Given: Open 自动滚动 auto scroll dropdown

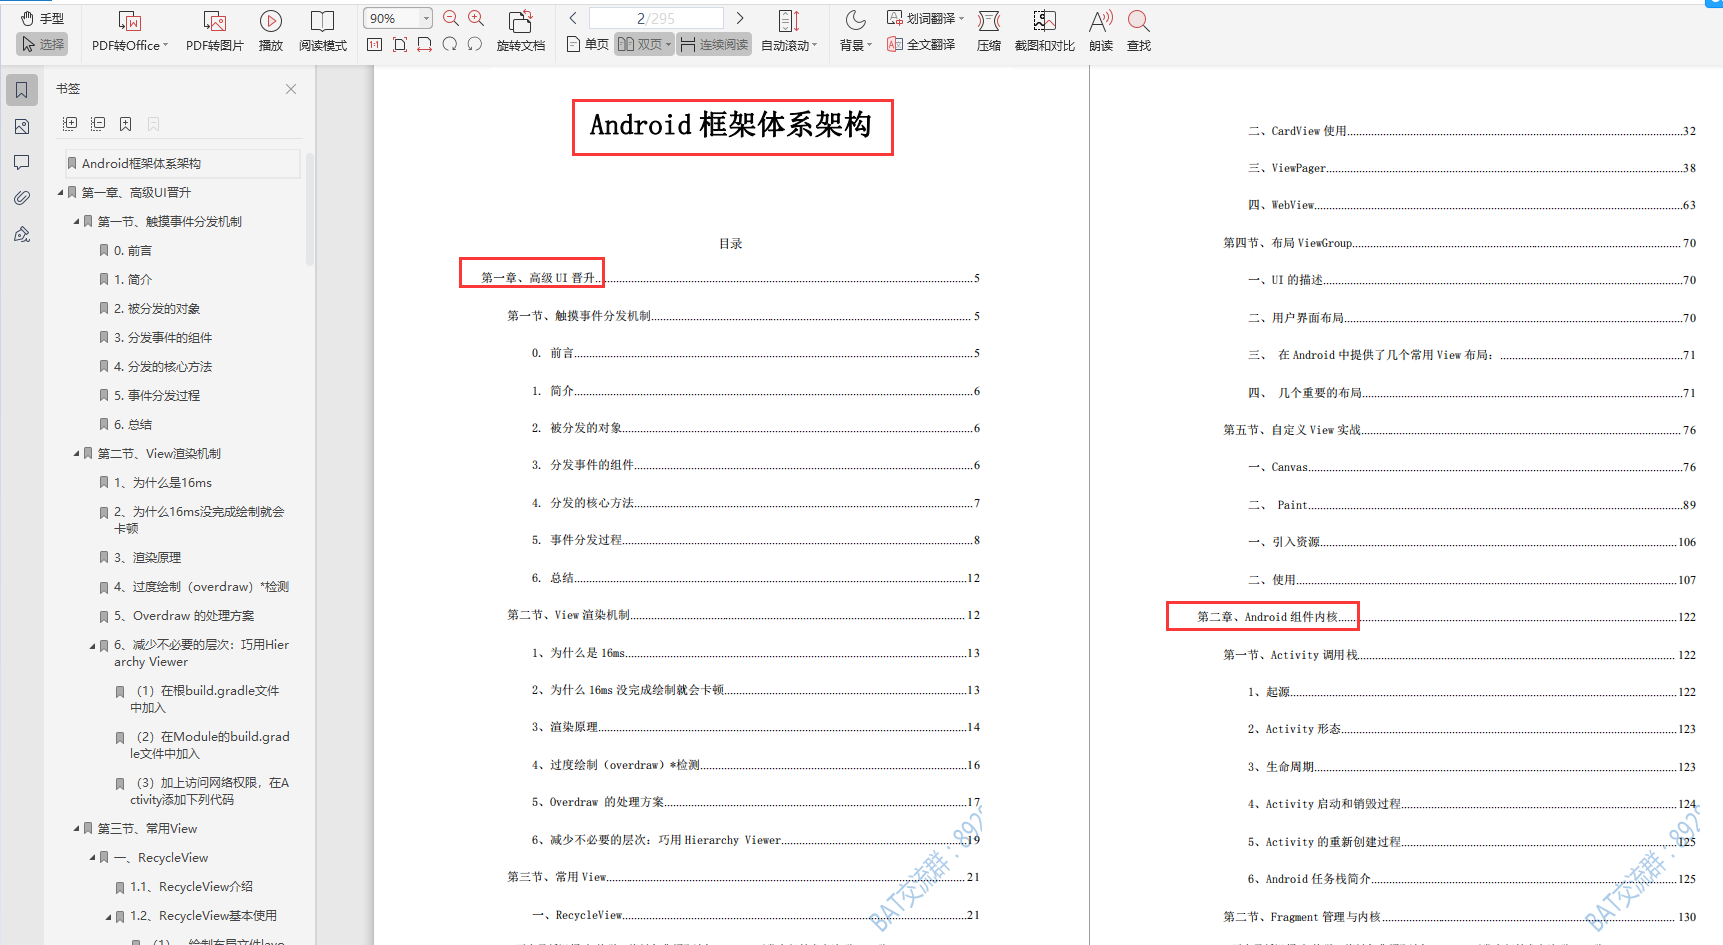Looking at the screenshot, I should pos(789,31).
